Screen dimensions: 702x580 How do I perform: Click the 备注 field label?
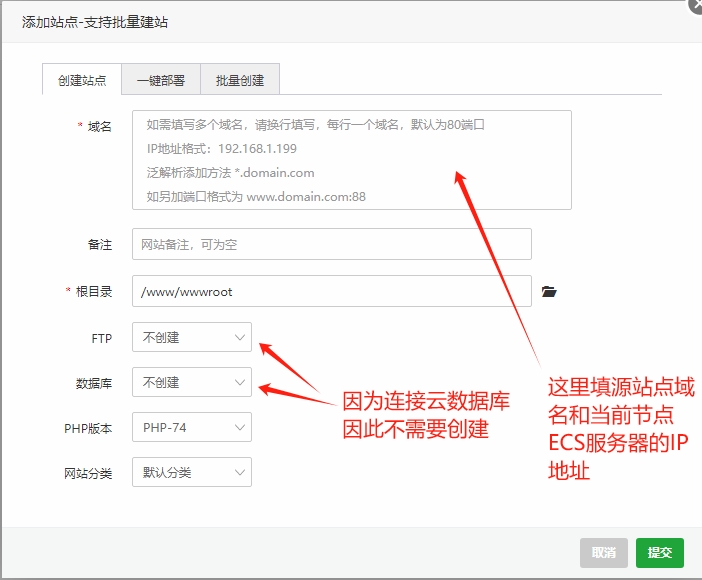click(x=100, y=245)
